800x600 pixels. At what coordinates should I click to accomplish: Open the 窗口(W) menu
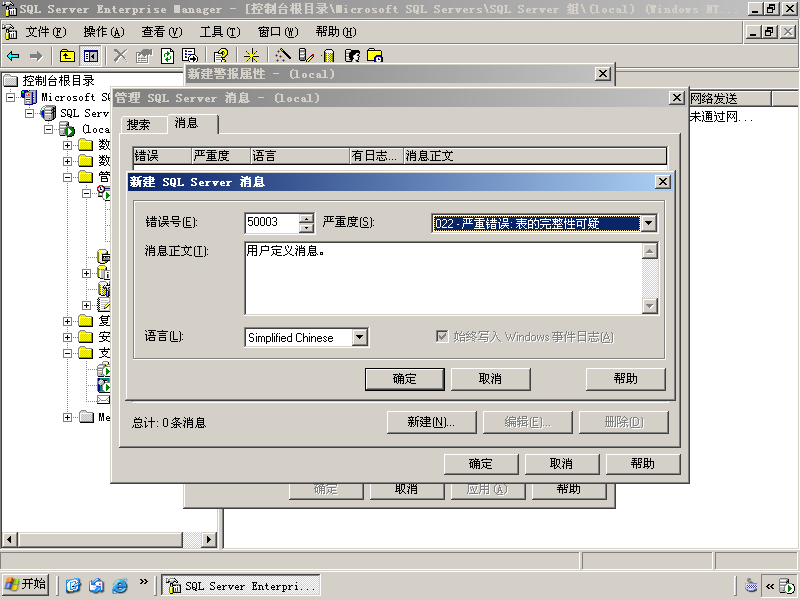point(278,32)
